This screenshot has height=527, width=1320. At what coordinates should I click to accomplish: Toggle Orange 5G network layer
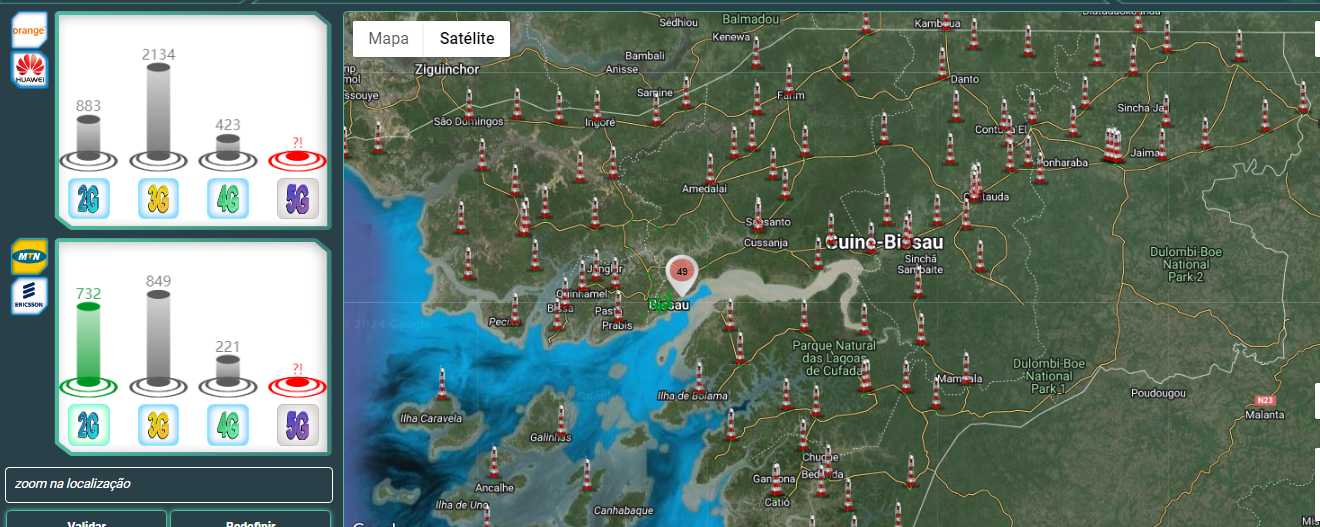click(x=298, y=199)
